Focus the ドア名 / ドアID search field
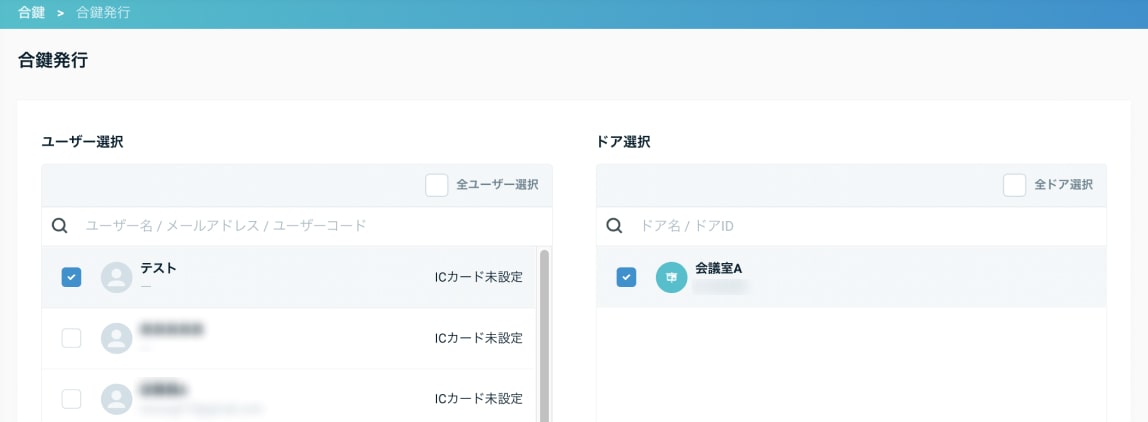This screenshot has width=1148, height=422. tap(851, 226)
